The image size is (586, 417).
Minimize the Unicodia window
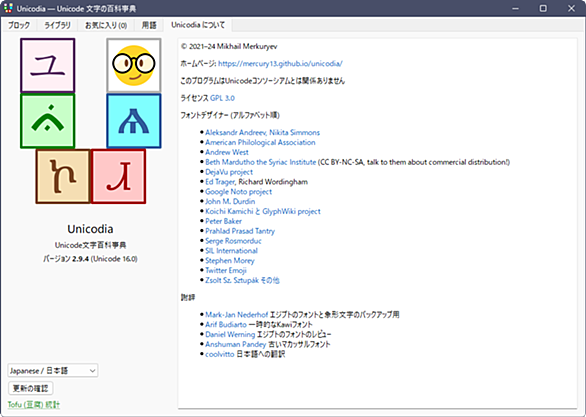tap(515, 8)
